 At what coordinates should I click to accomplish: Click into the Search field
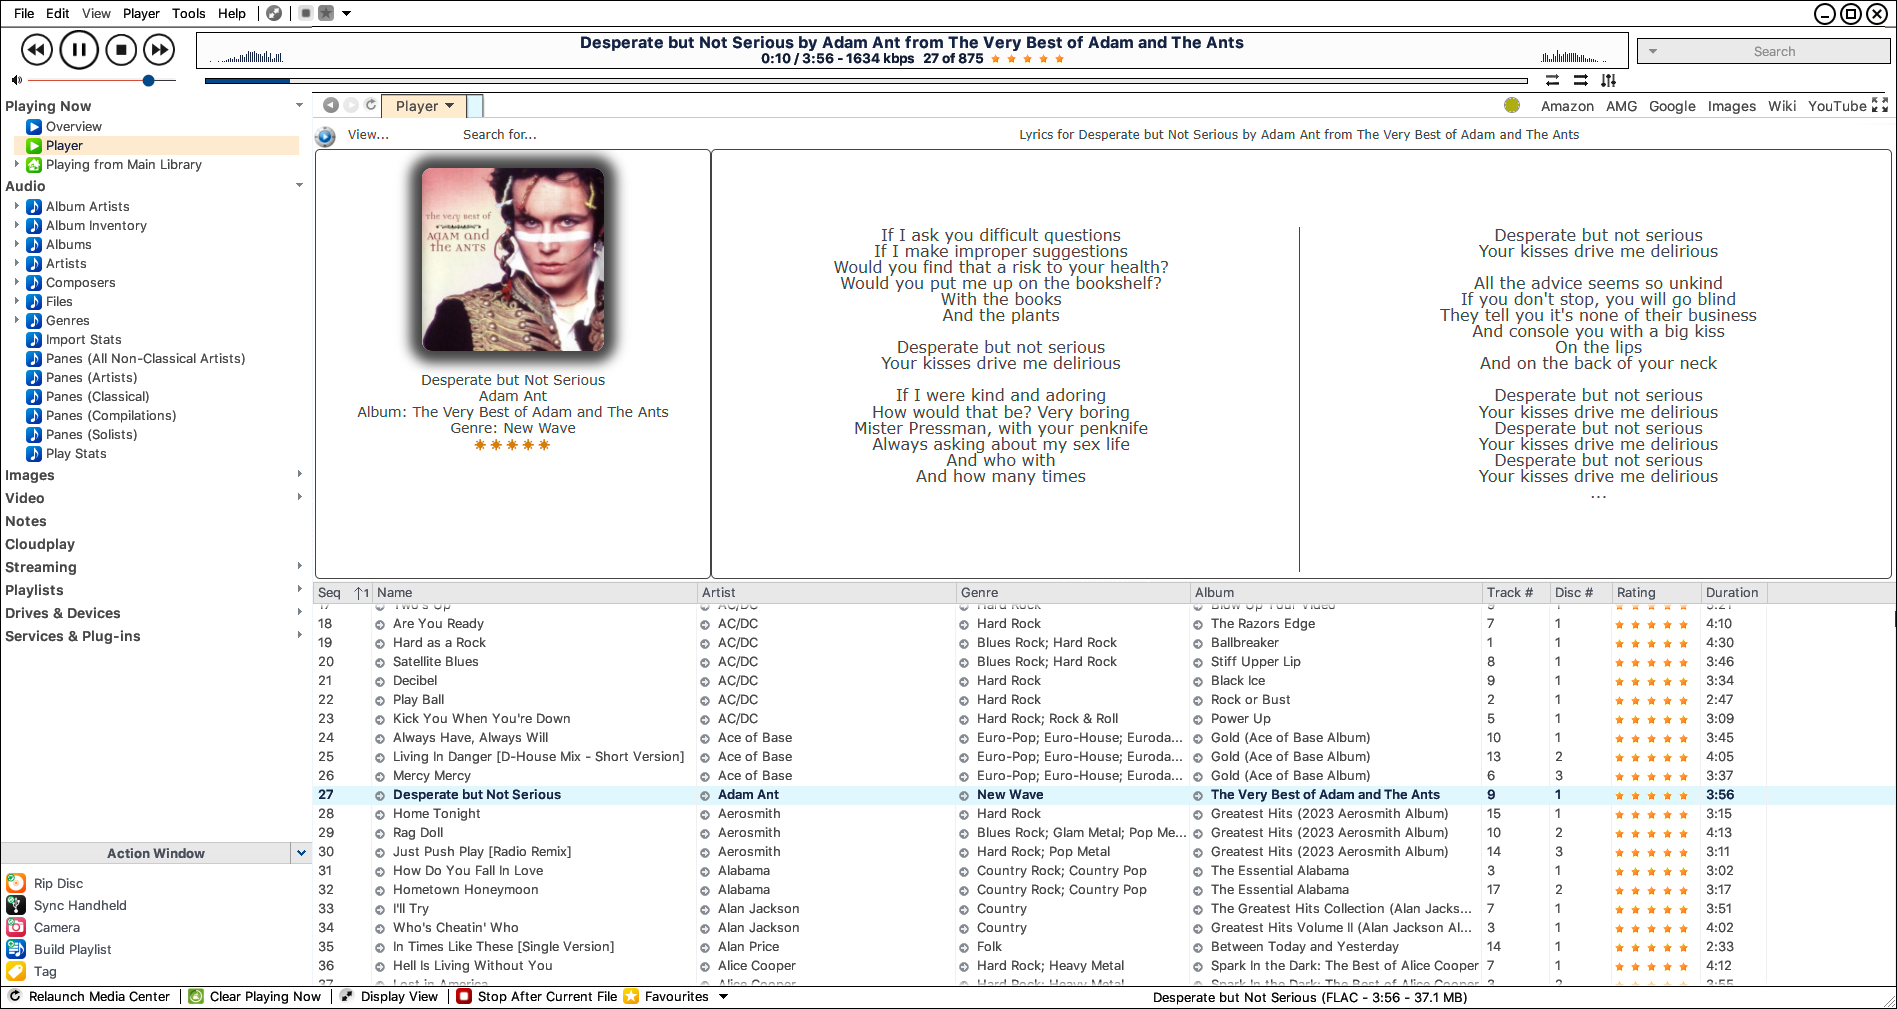(1774, 52)
